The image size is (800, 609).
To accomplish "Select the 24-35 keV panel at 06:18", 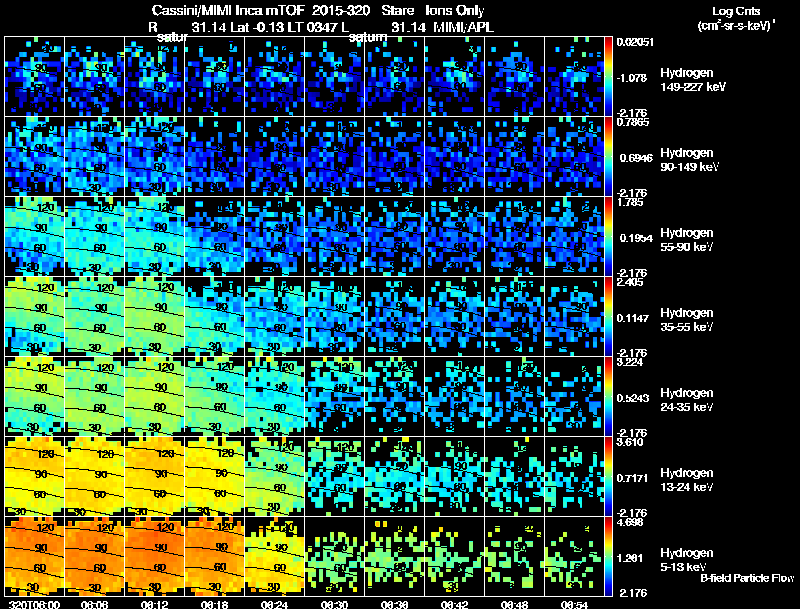I will (214, 396).
